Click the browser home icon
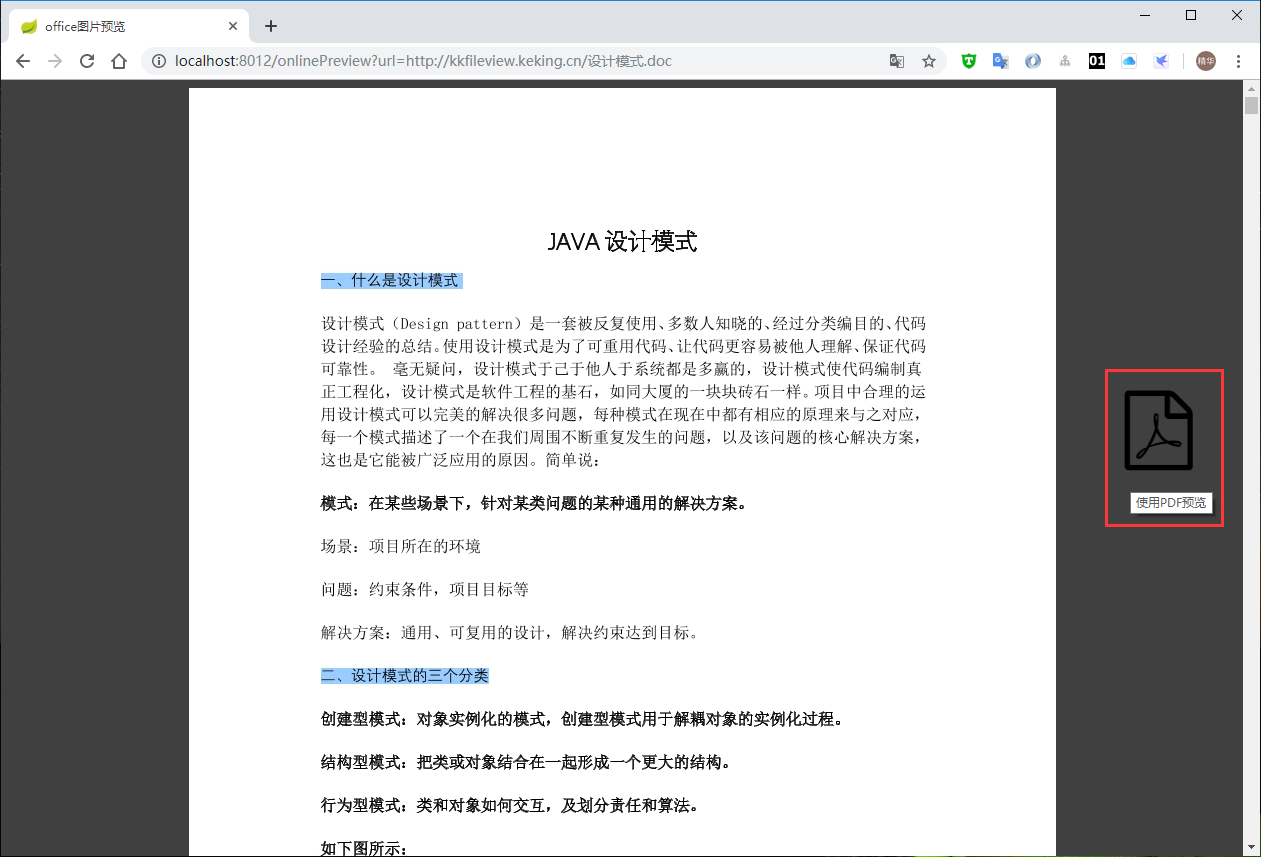The height and width of the screenshot is (857, 1261). tap(118, 61)
